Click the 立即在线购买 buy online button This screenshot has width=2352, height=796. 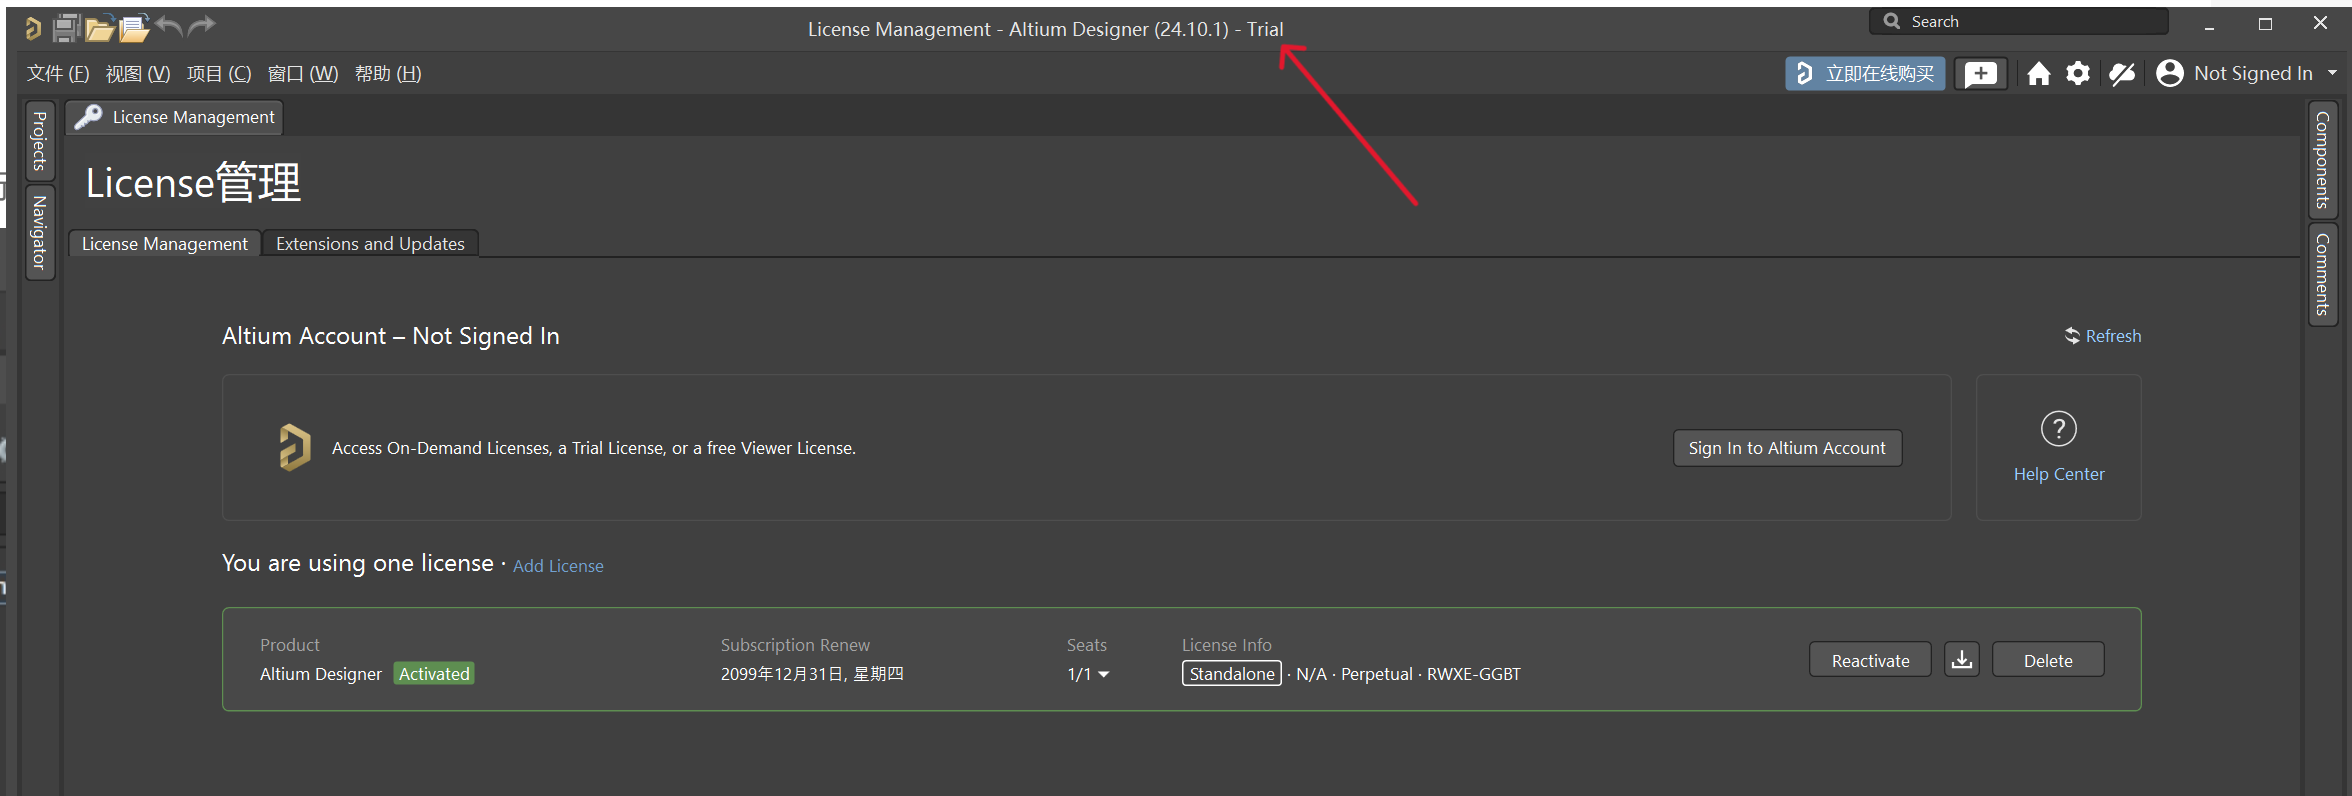[x=1865, y=74]
